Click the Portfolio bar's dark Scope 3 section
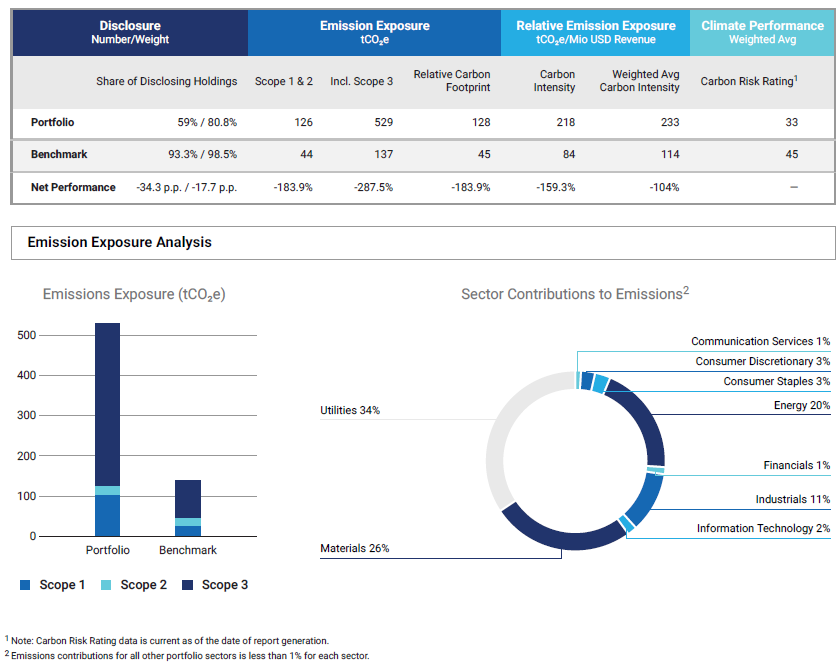Viewport: 838px width, 666px height. tap(107, 400)
